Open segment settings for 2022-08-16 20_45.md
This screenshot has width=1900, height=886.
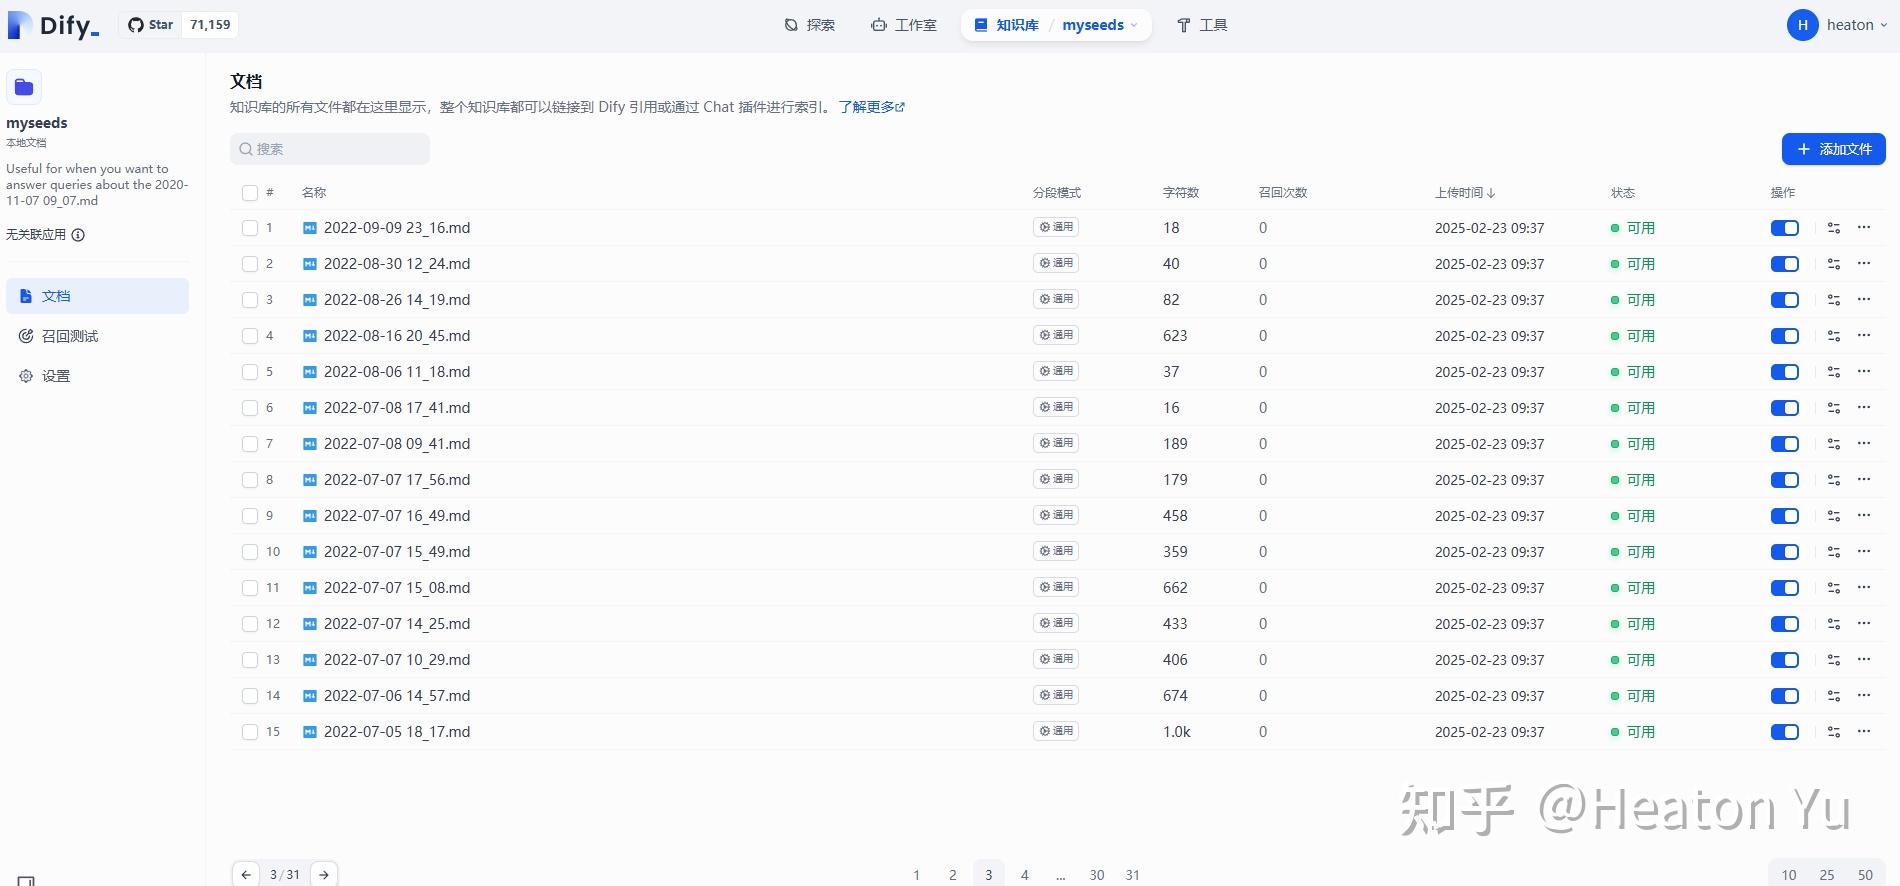point(1833,336)
